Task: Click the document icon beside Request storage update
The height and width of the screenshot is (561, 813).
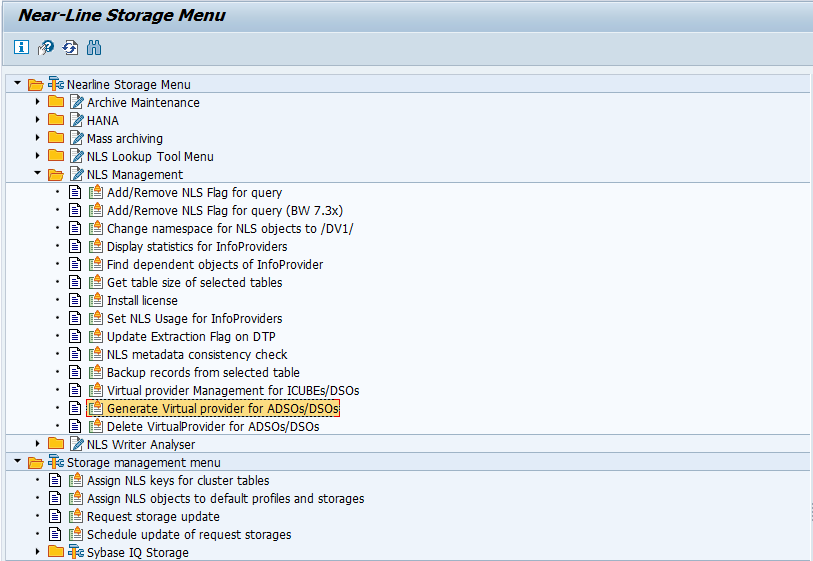Action: point(55,516)
